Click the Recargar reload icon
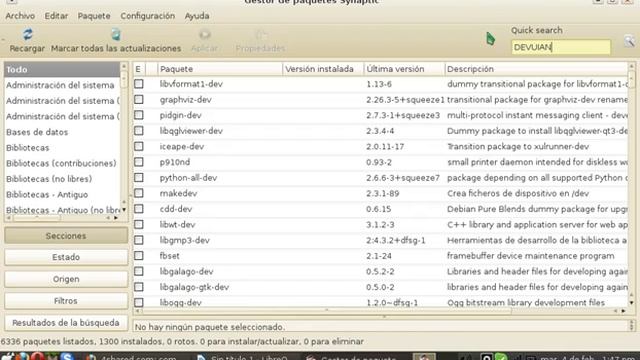The image size is (640, 360). (x=27, y=34)
